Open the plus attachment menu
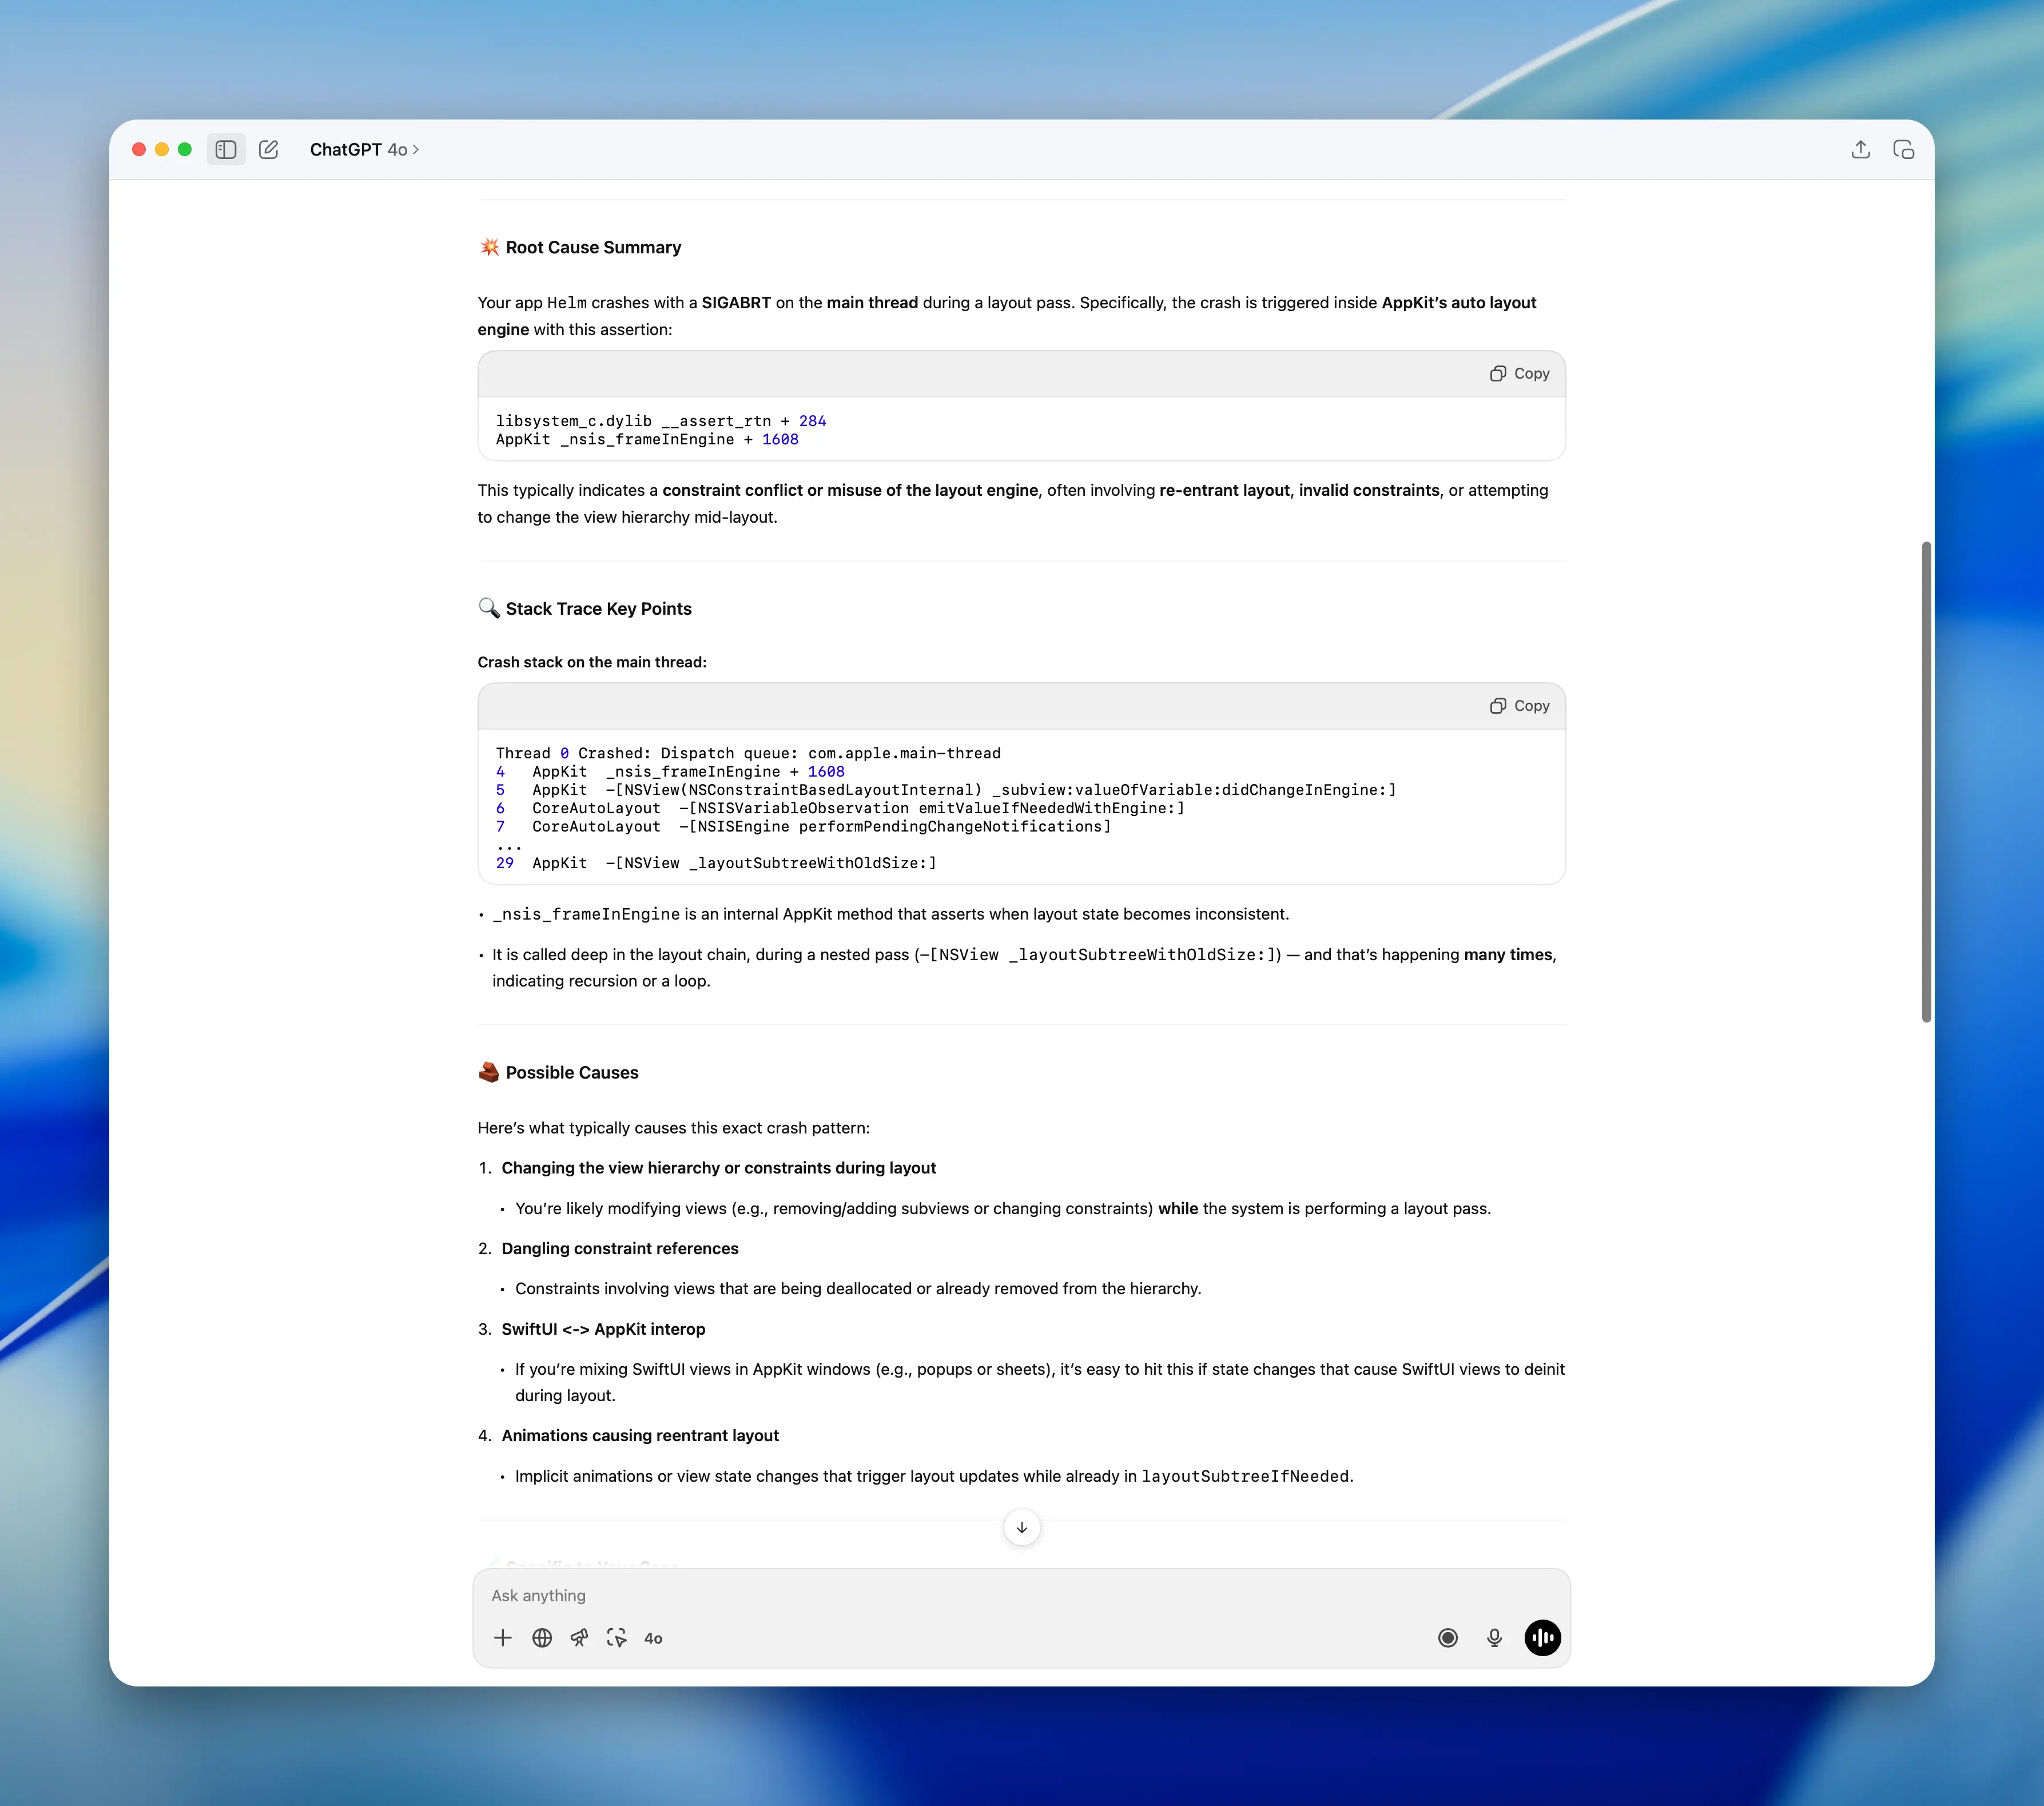The image size is (2044, 1806). click(x=503, y=1638)
